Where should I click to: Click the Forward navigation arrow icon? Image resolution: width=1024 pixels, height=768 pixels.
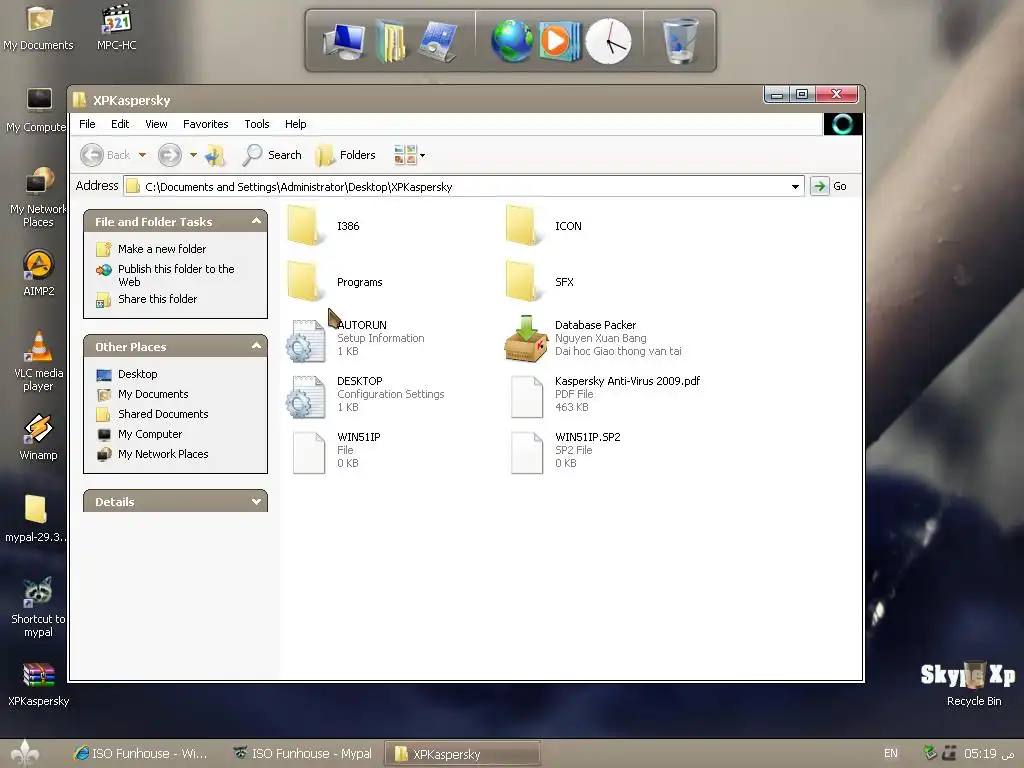click(x=170, y=155)
